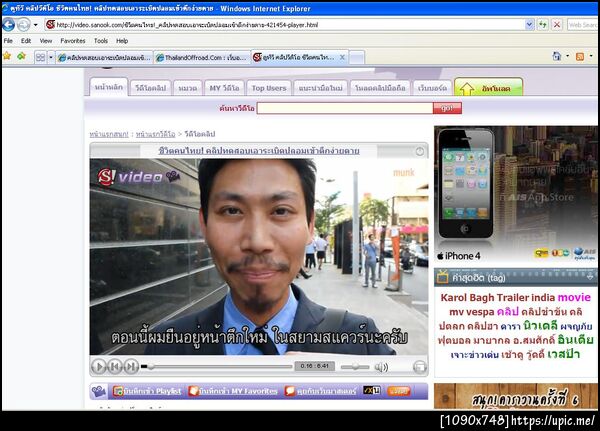Click the round icon in player title bar

point(420,152)
